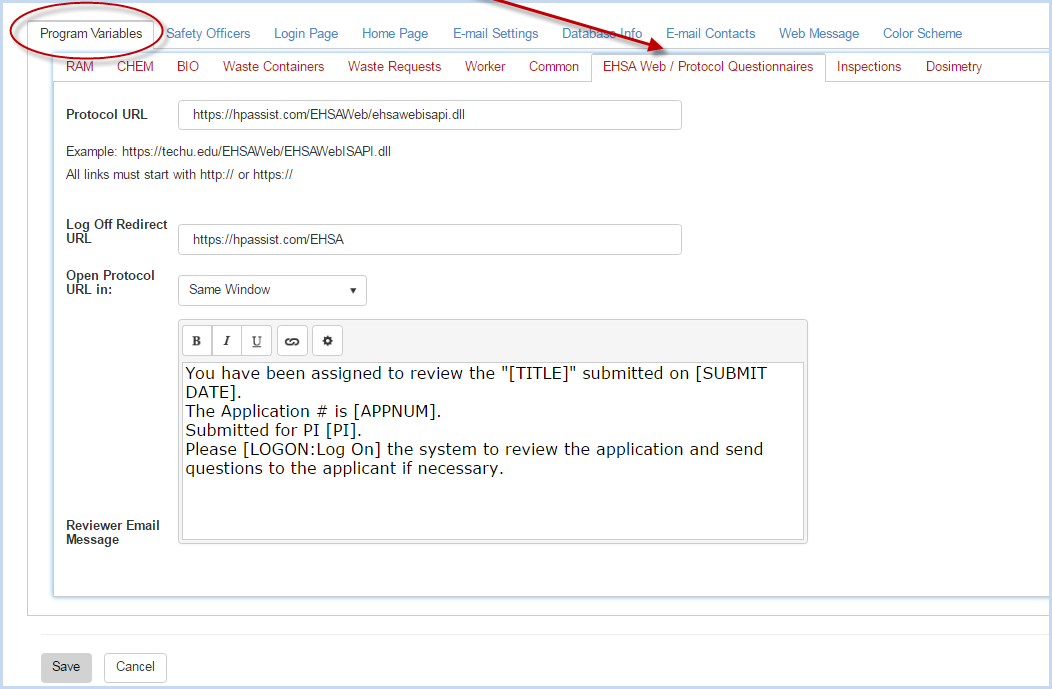Focus the Log Off Redirect URL field
1052x689 pixels.
(x=430, y=240)
